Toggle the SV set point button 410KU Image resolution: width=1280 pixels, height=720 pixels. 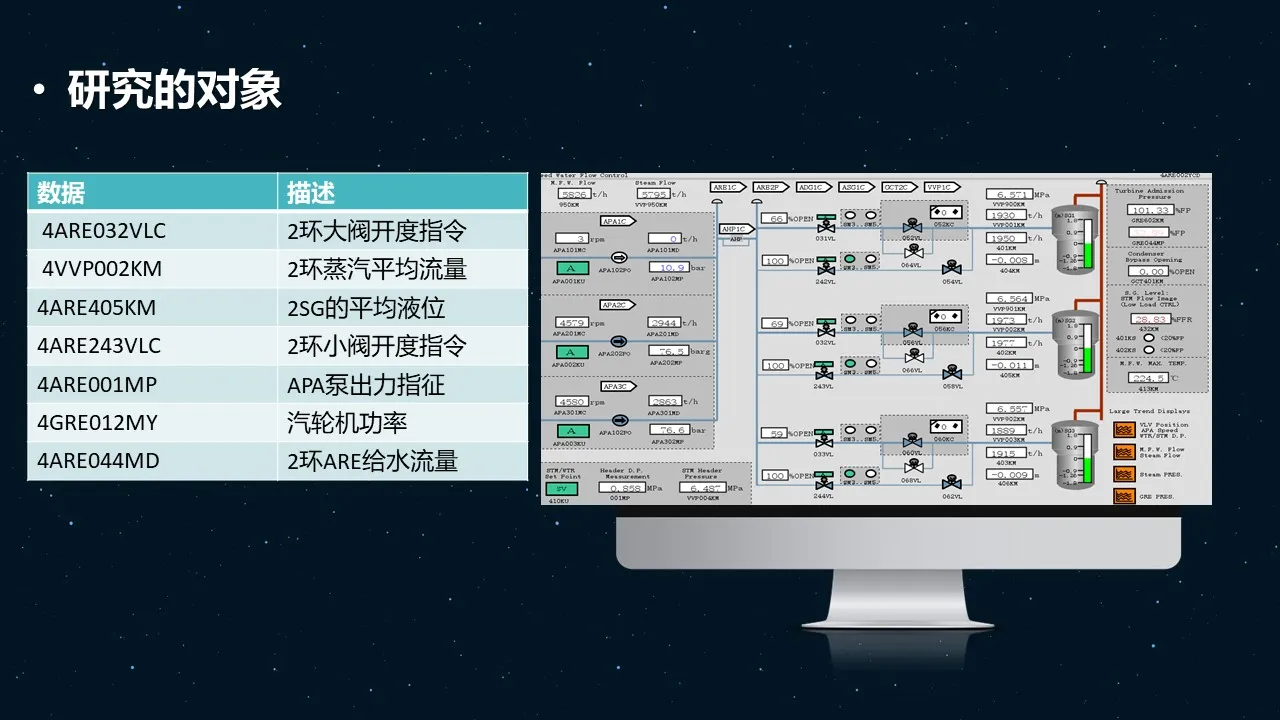560,489
